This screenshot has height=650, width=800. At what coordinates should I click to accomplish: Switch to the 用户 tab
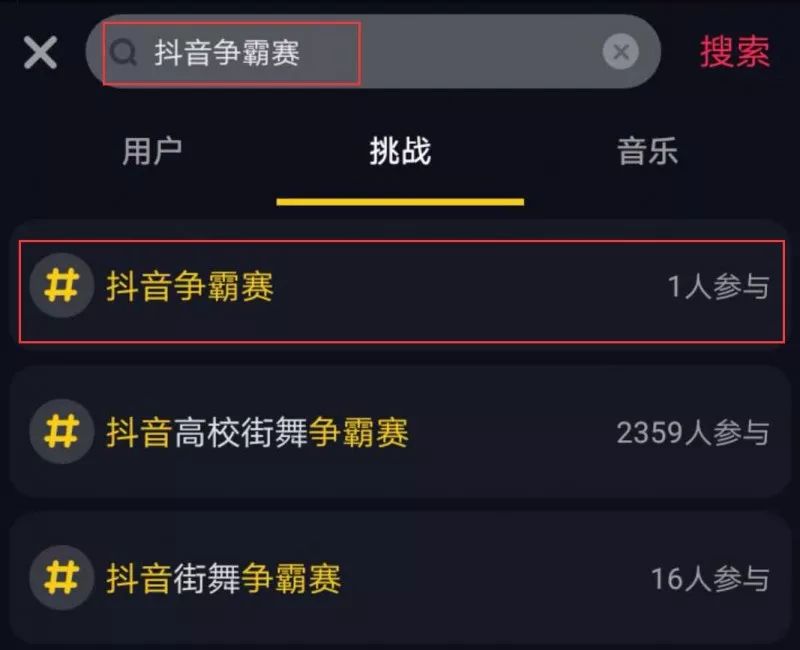coord(152,151)
